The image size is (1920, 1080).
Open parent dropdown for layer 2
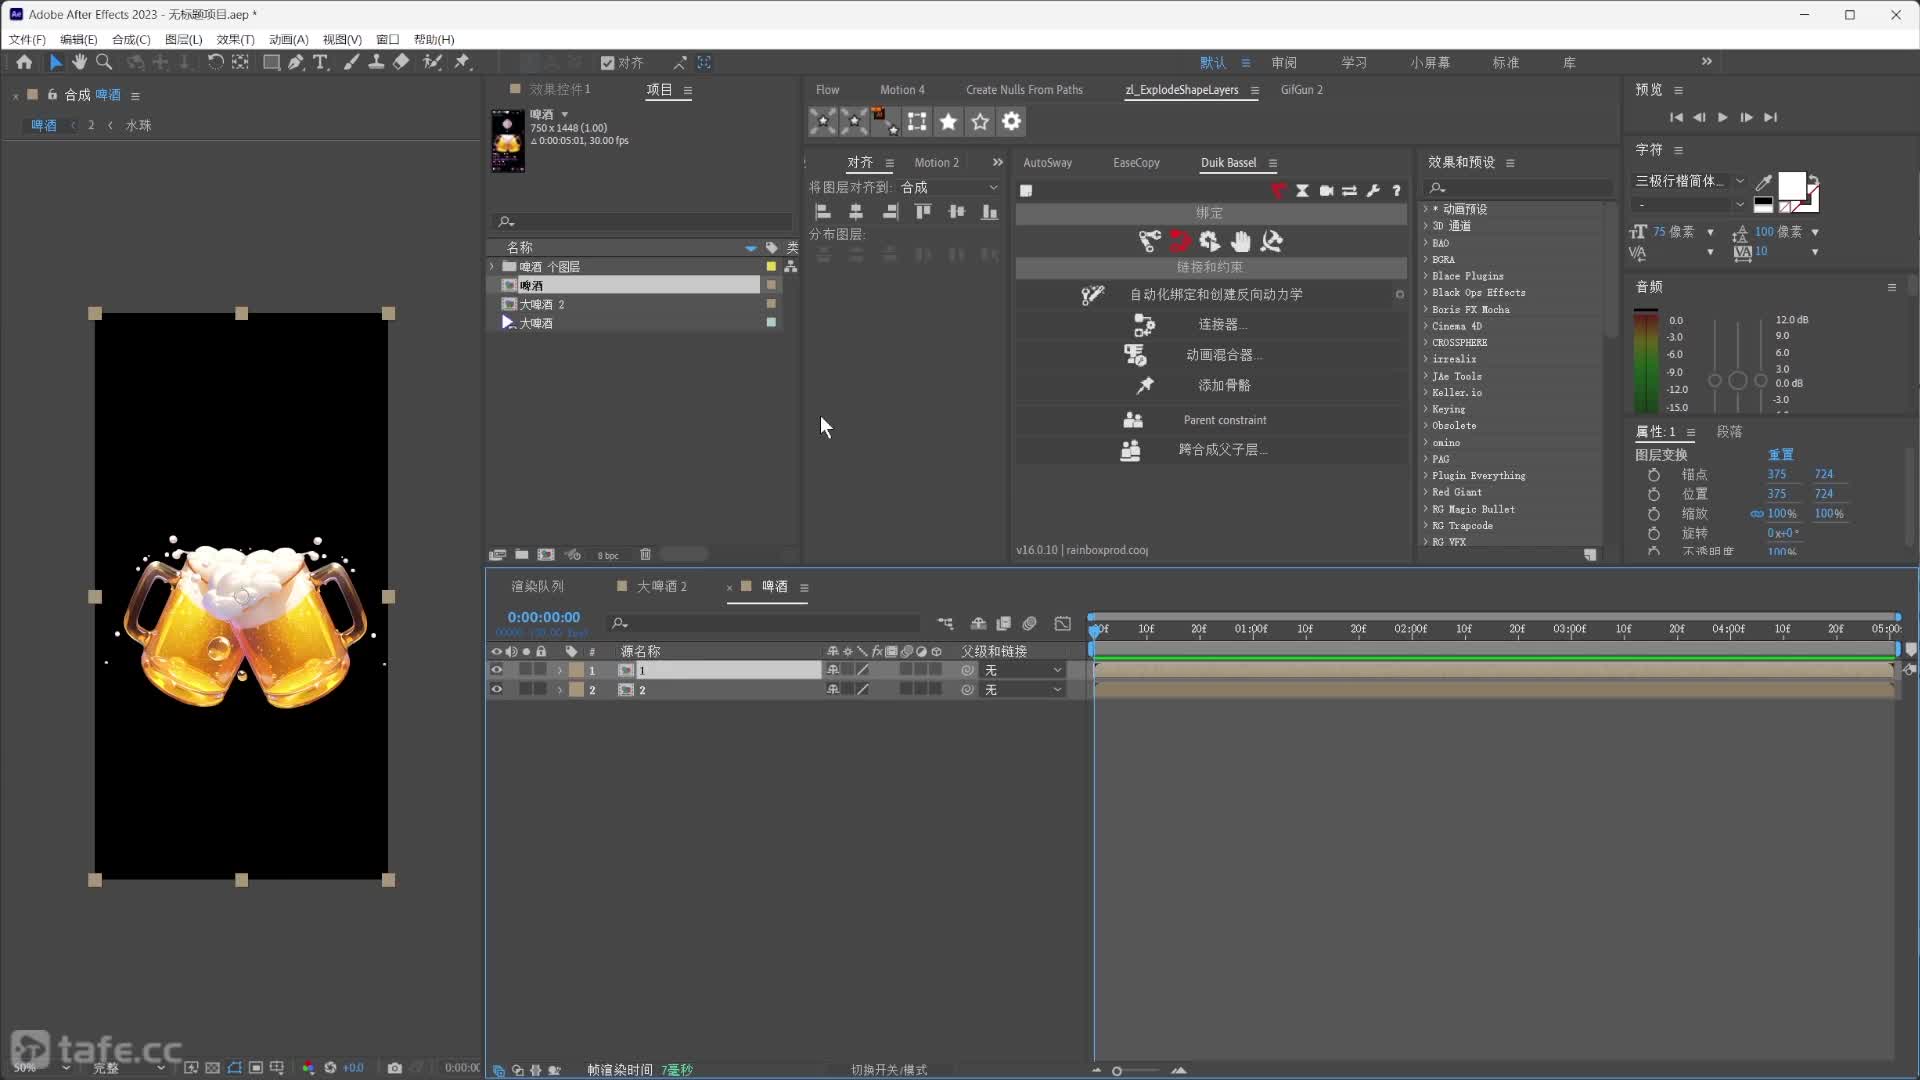pyautogui.click(x=1021, y=690)
